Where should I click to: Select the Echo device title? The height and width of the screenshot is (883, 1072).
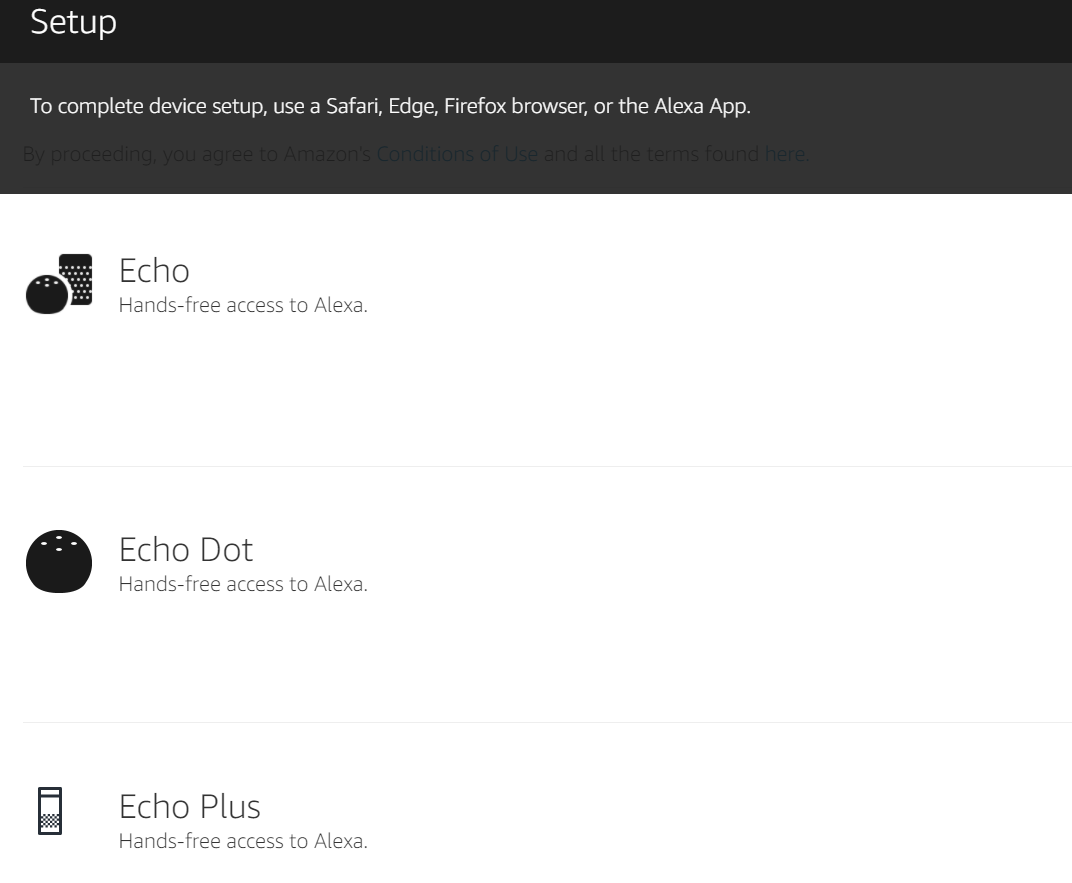click(x=154, y=271)
